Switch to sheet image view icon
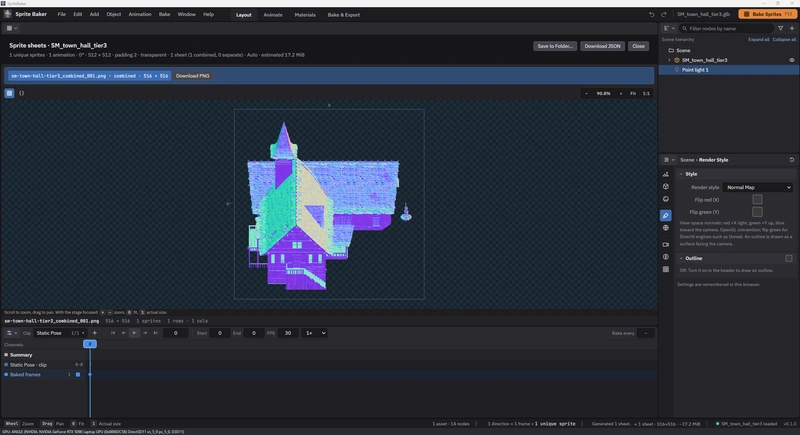The height and width of the screenshot is (435, 800). click(9, 93)
